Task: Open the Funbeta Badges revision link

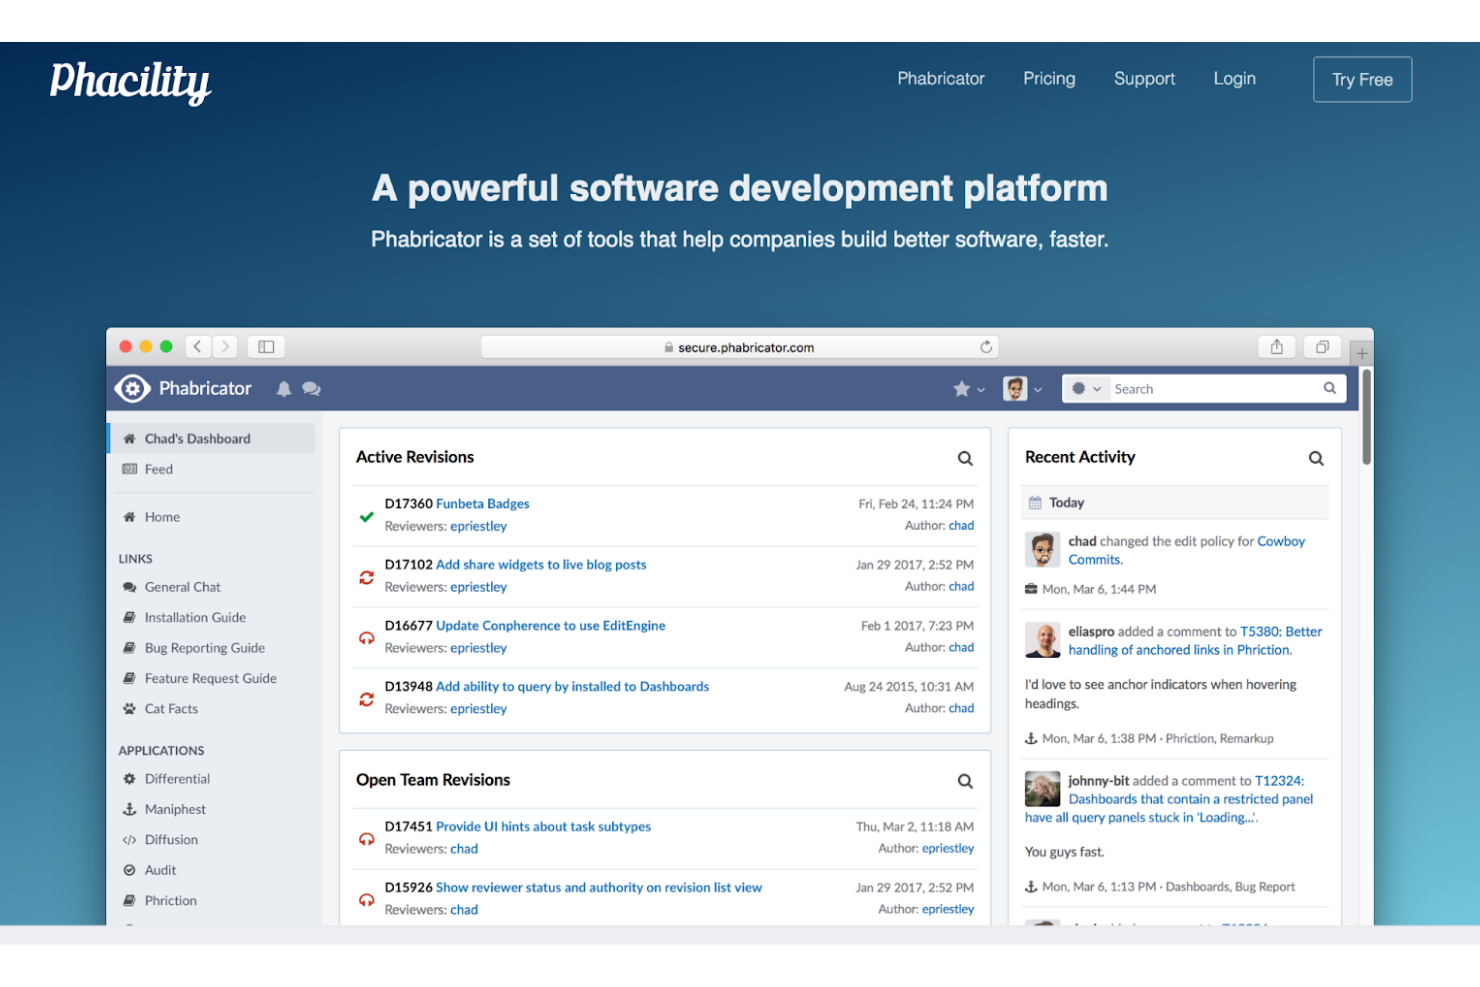Action: tap(483, 503)
